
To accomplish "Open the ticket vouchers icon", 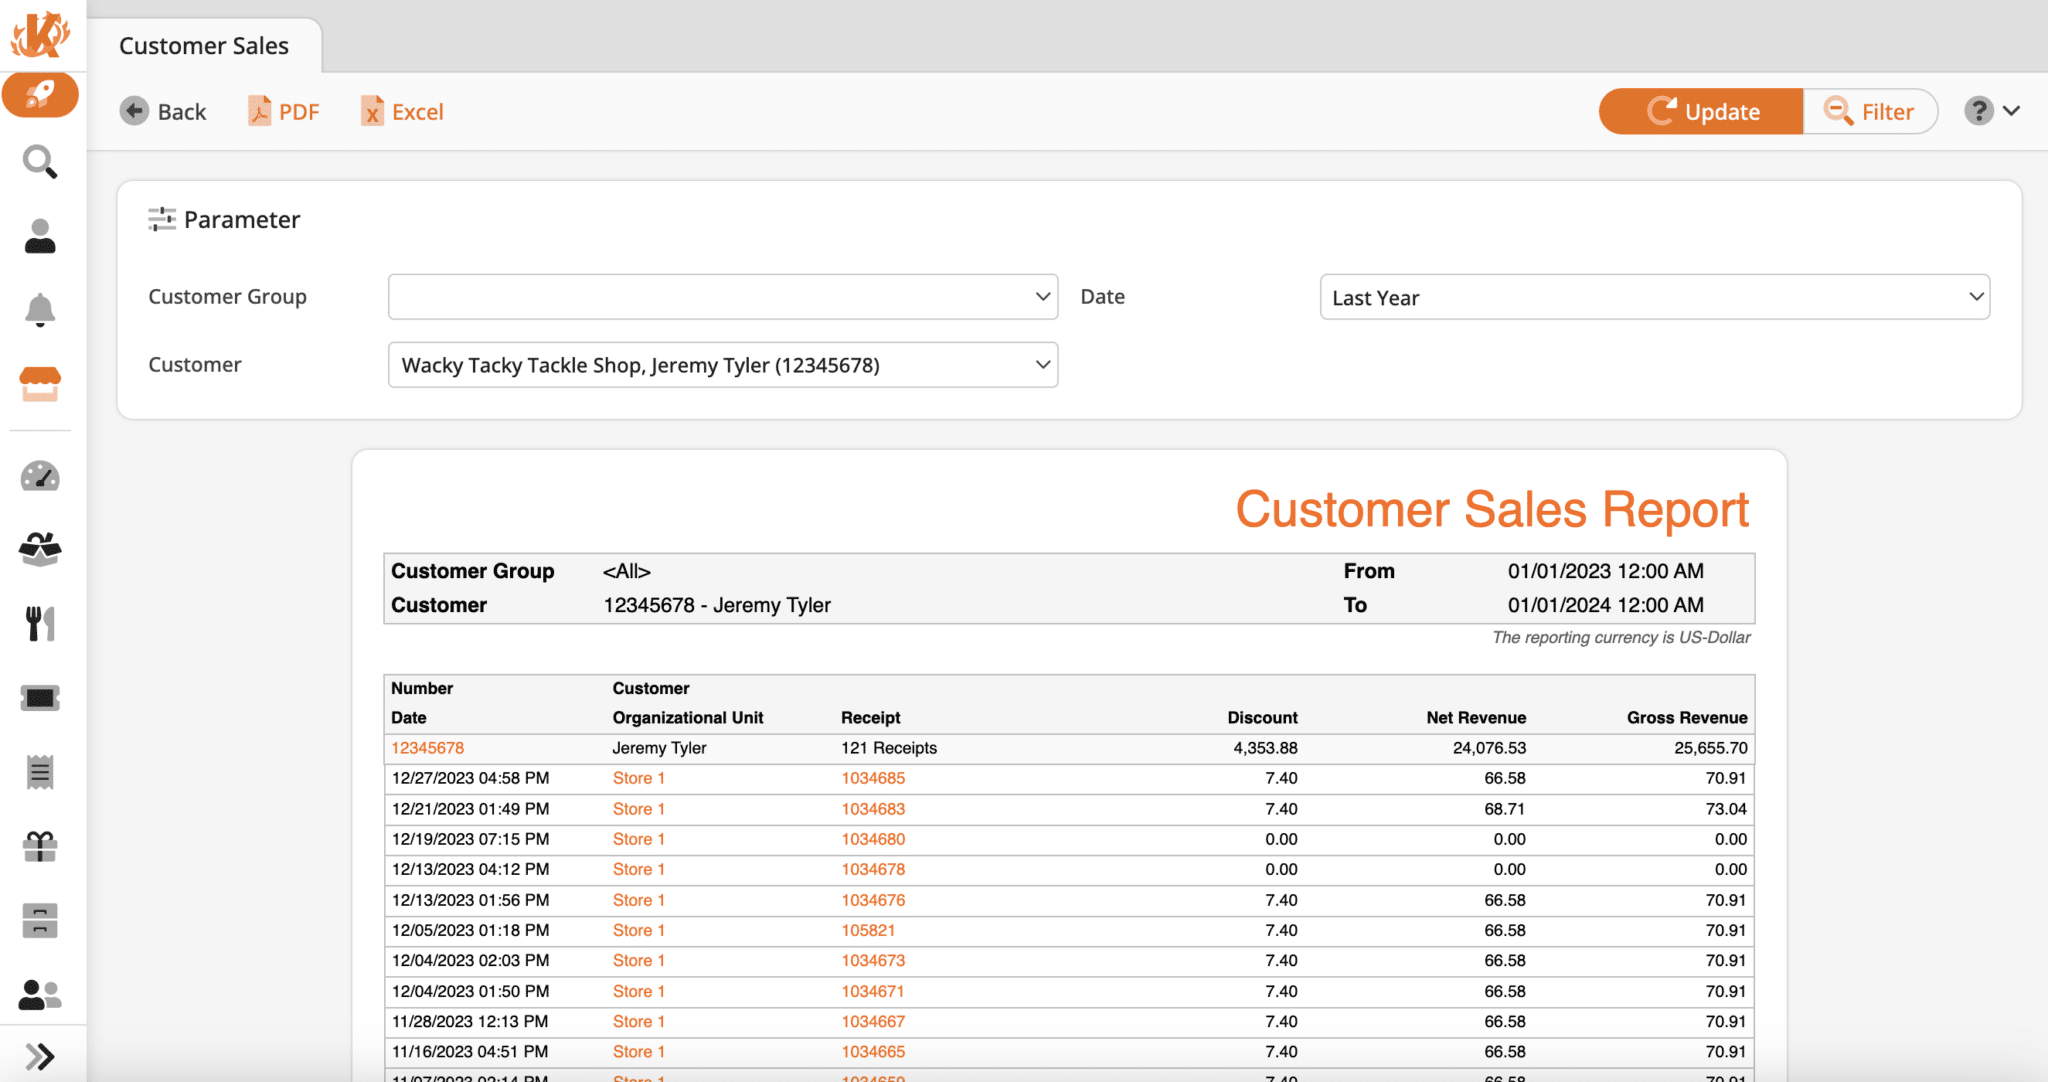I will click(x=40, y=697).
